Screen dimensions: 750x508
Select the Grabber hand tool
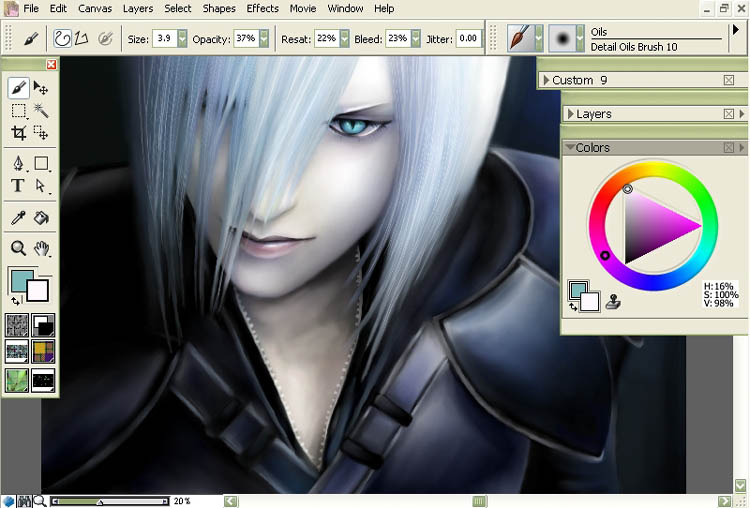coord(42,248)
